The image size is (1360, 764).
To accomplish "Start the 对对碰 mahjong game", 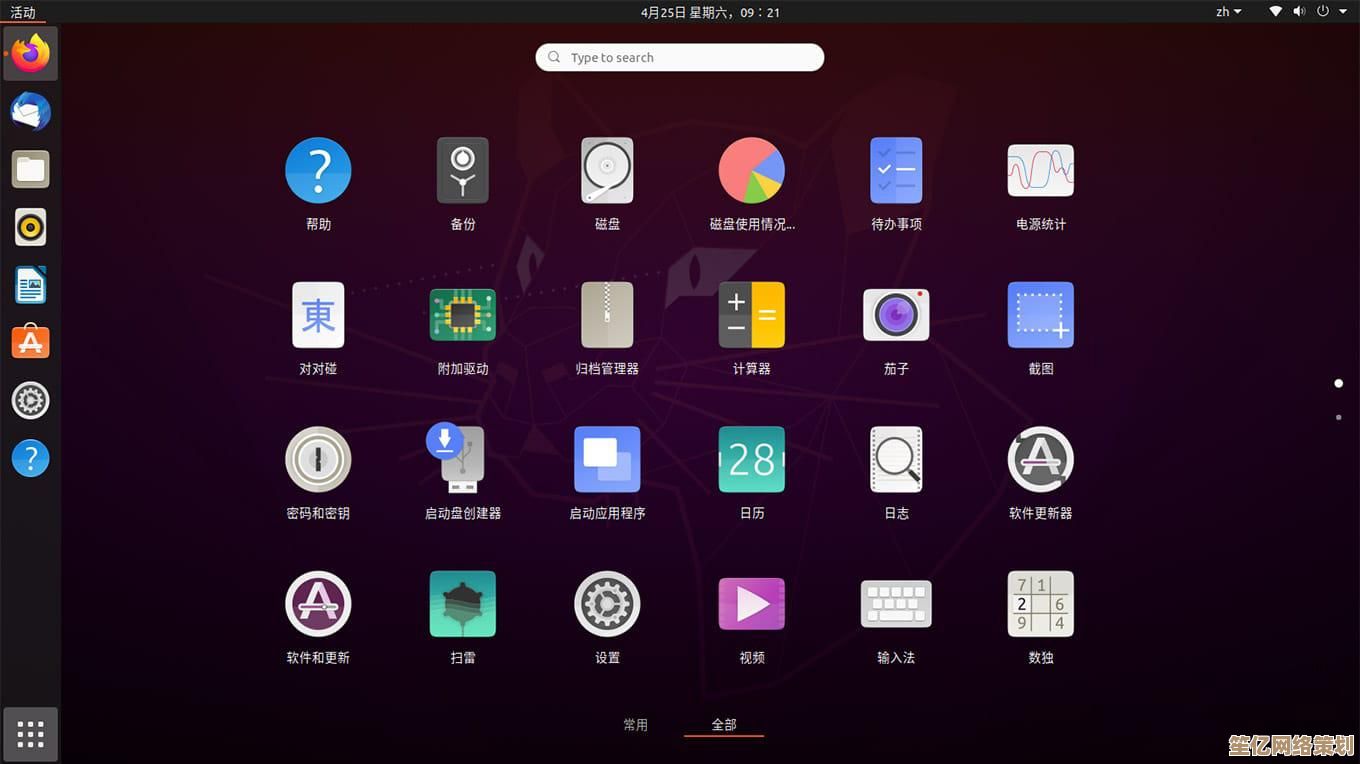I will click(318, 315).
